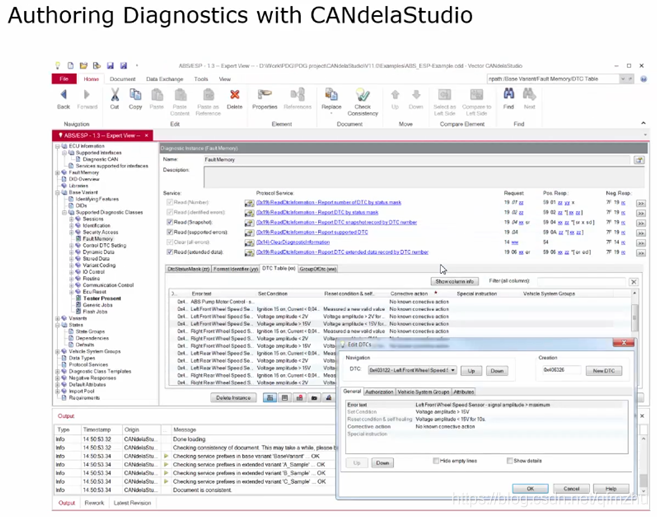Toggle the Read (extended data) checkbox
The width and height of the screenshot is (657, 517).
170,252
